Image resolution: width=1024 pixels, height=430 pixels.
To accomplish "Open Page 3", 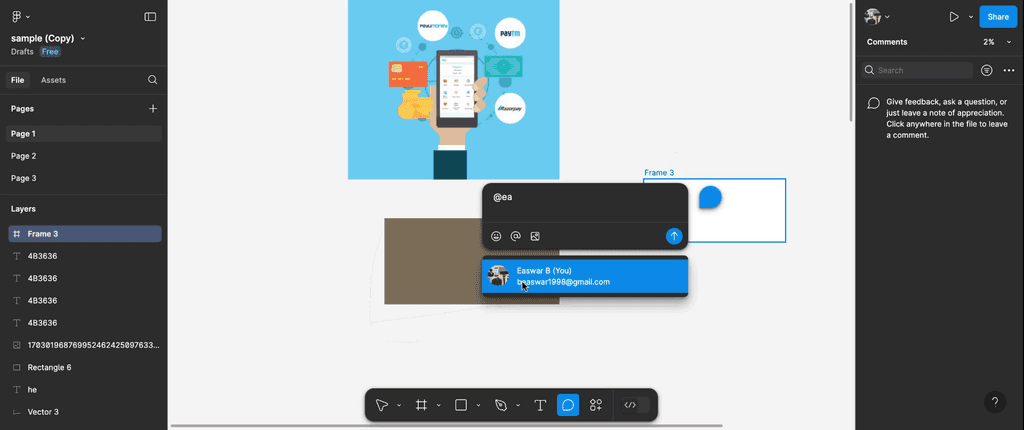I will [84, 178].
